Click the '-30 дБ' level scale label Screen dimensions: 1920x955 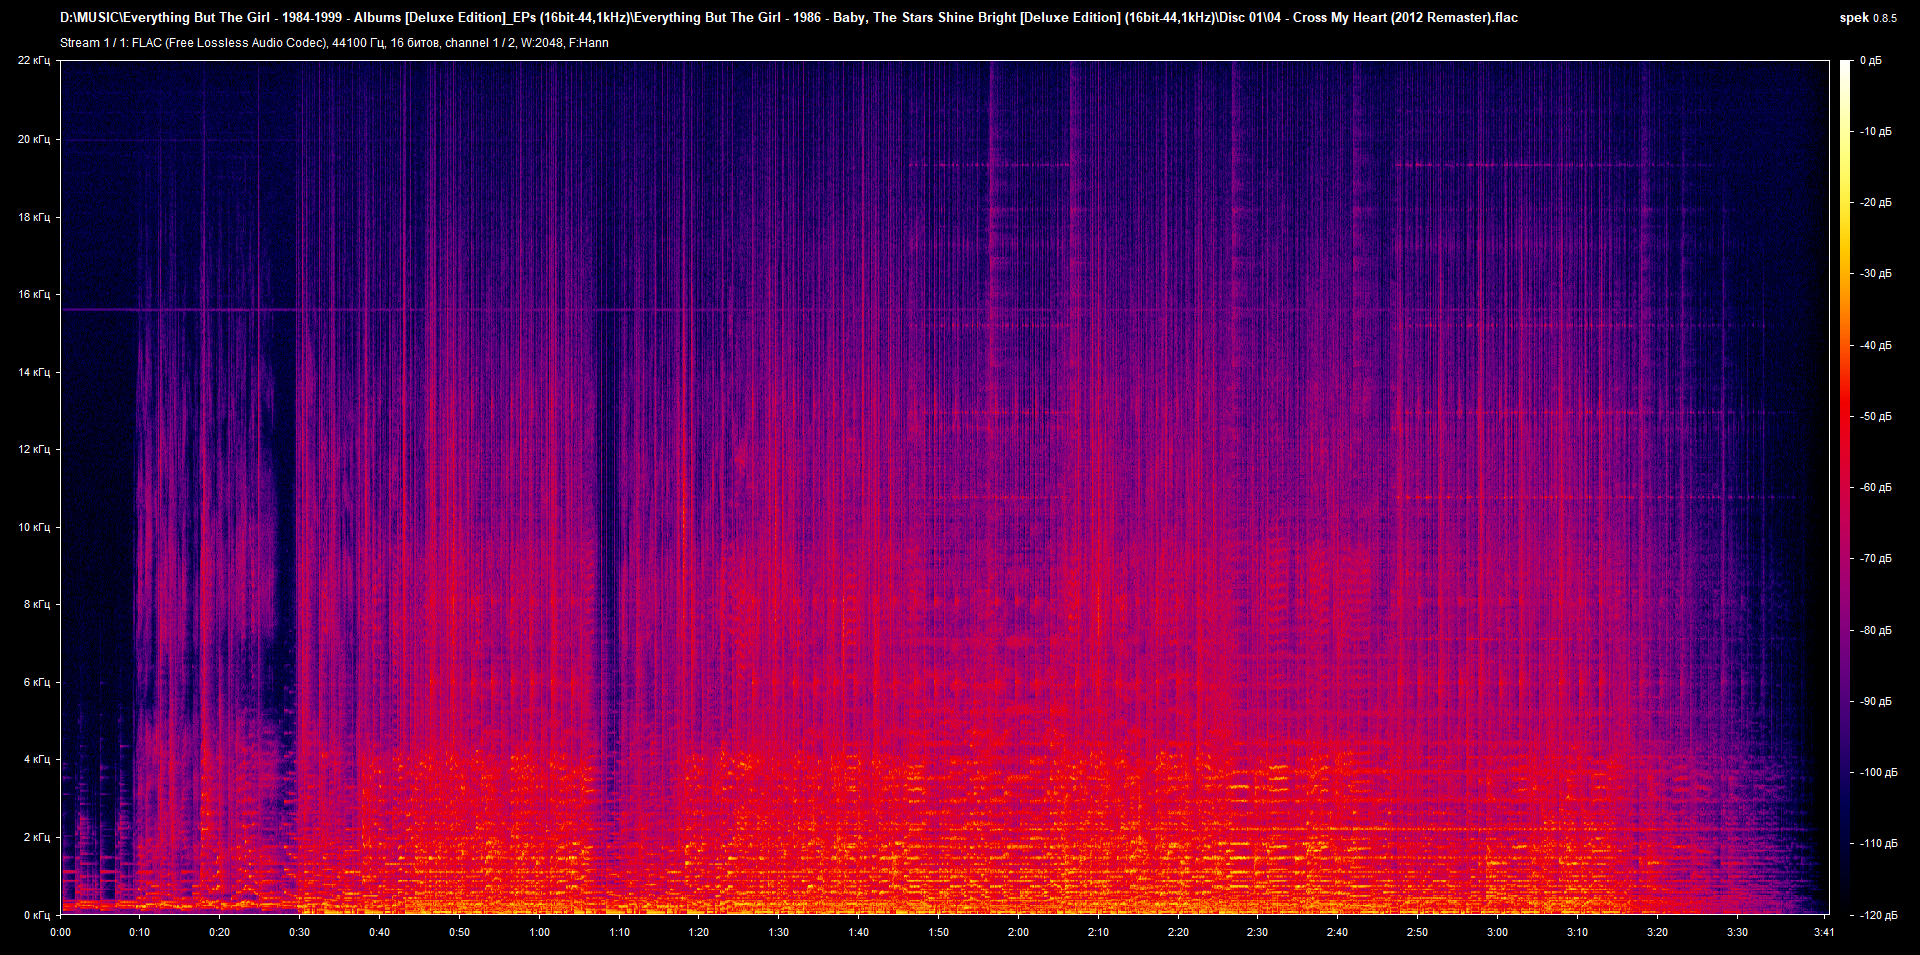[1876, 274]
